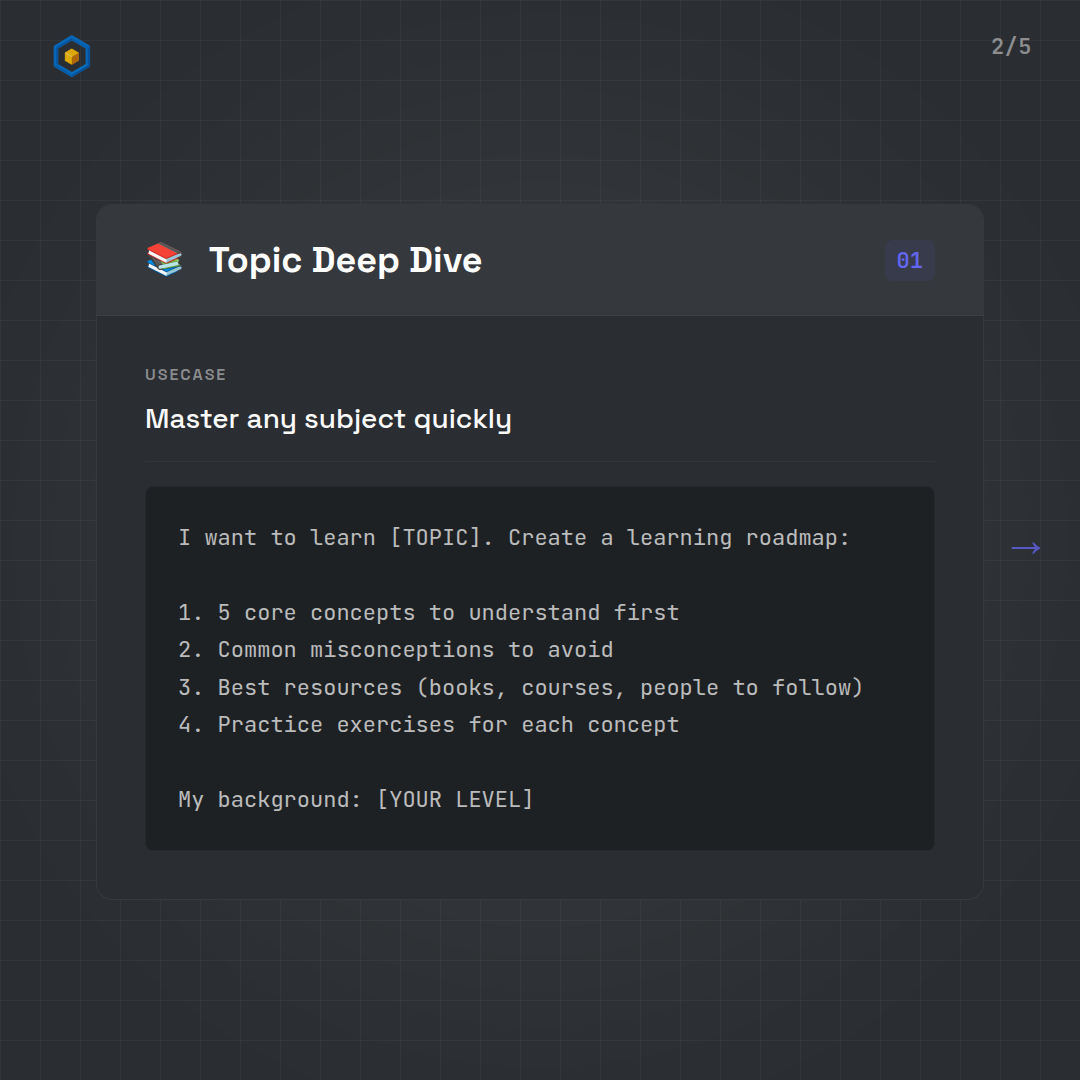1080x1080 pixels.
Task: Click the word 'Dive' in card header
Action: coord(445,260)
